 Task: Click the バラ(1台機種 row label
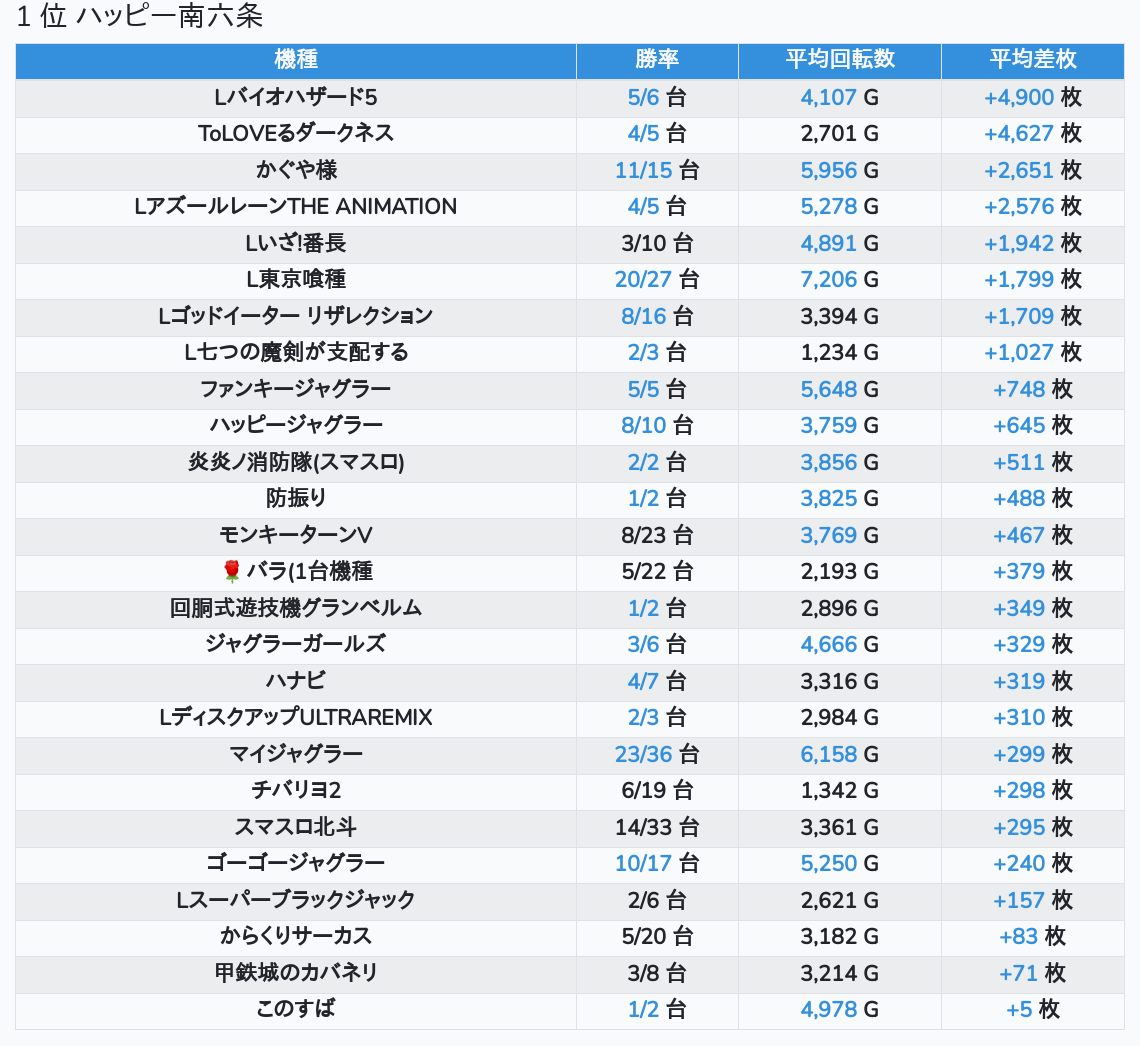310,571
